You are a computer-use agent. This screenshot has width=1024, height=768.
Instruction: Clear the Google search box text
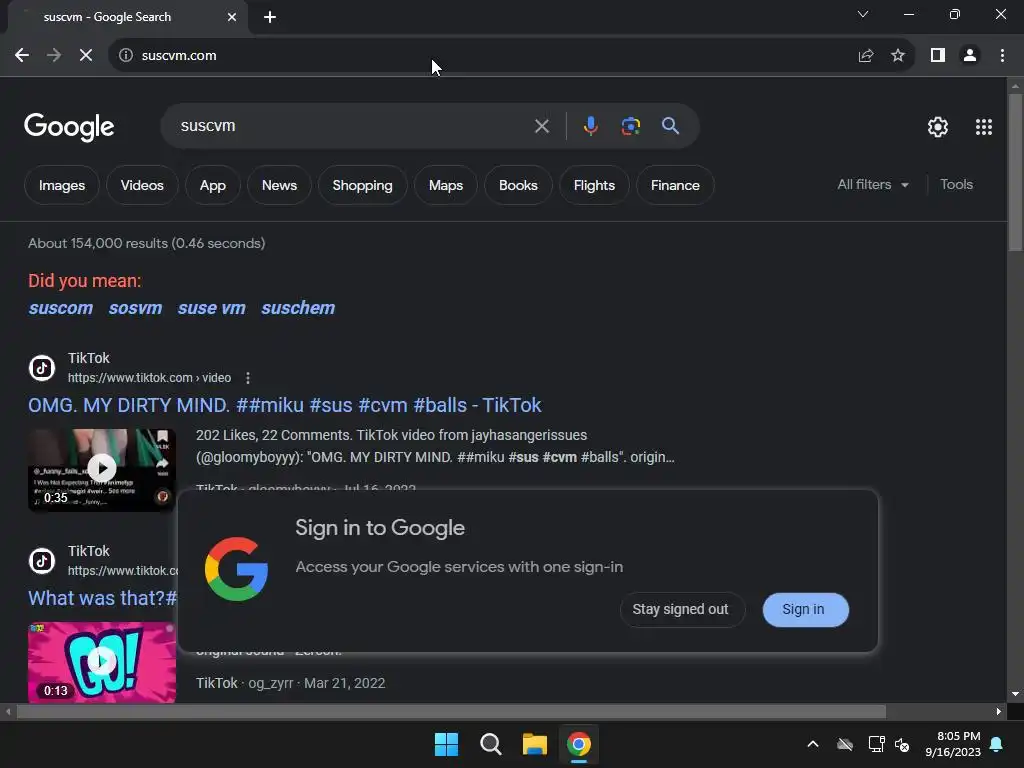point(541,126)
